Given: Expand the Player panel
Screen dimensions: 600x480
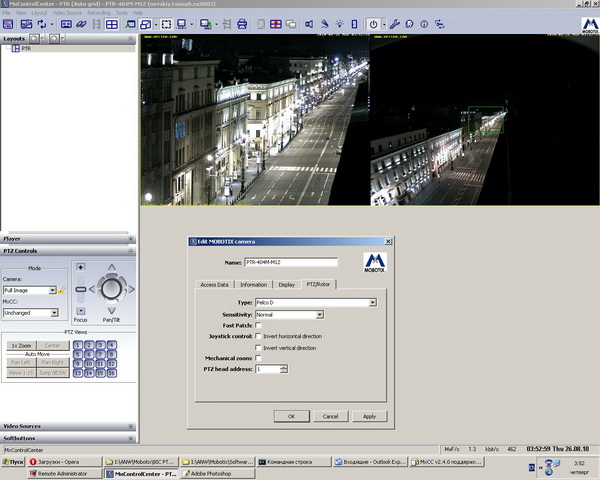Looking at the screenshot, I should [x=130, y=239].
